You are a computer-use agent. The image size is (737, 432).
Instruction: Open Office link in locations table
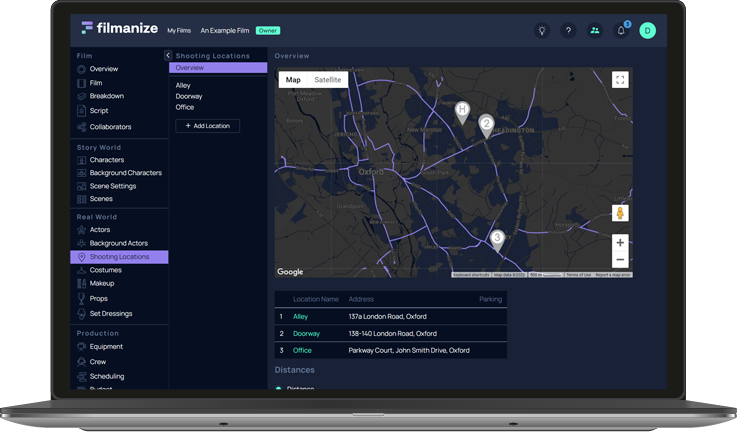pyautogui.click(x=302, y=351)
